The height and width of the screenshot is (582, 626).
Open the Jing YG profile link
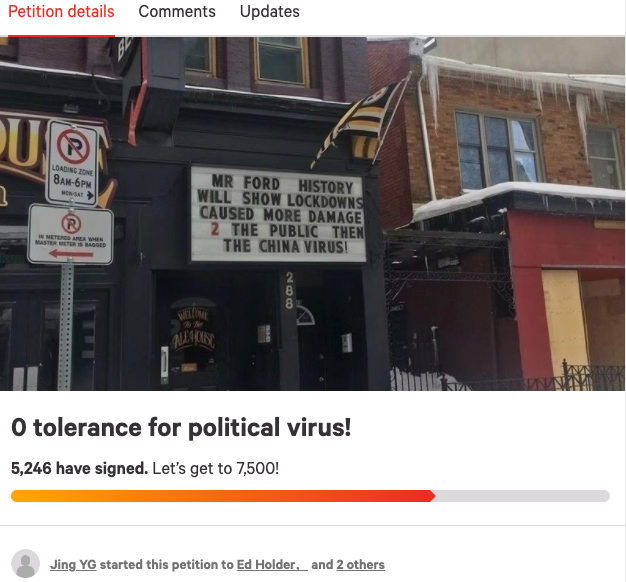[x=73, y=564]
